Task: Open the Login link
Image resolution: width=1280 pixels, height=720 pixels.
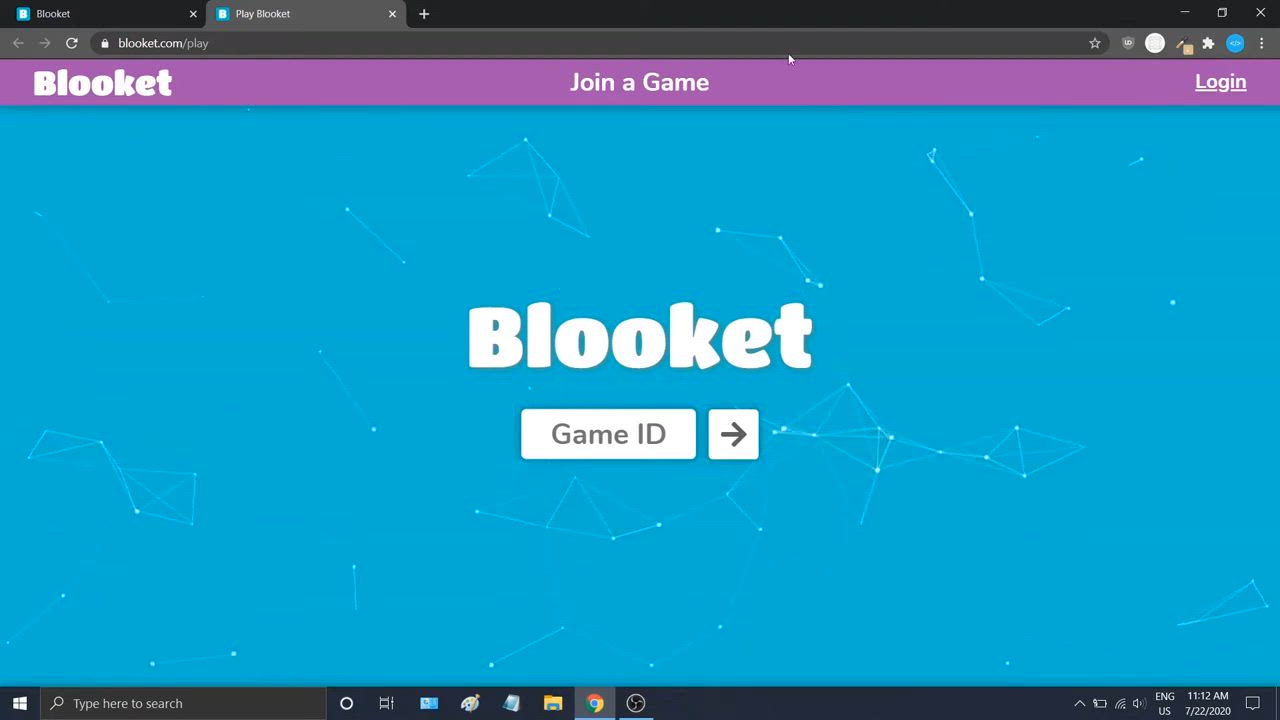Action: click(1220, 82)
